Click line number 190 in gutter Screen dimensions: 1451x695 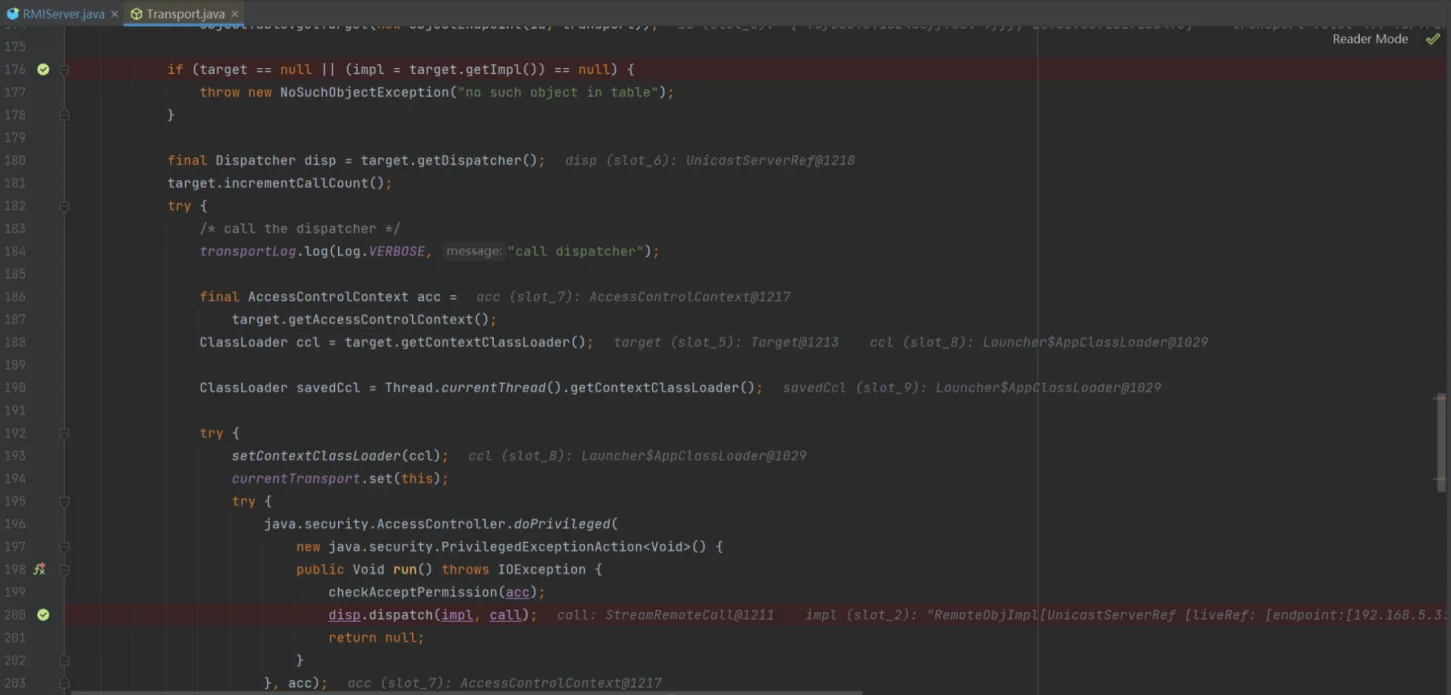pos(15,388)
